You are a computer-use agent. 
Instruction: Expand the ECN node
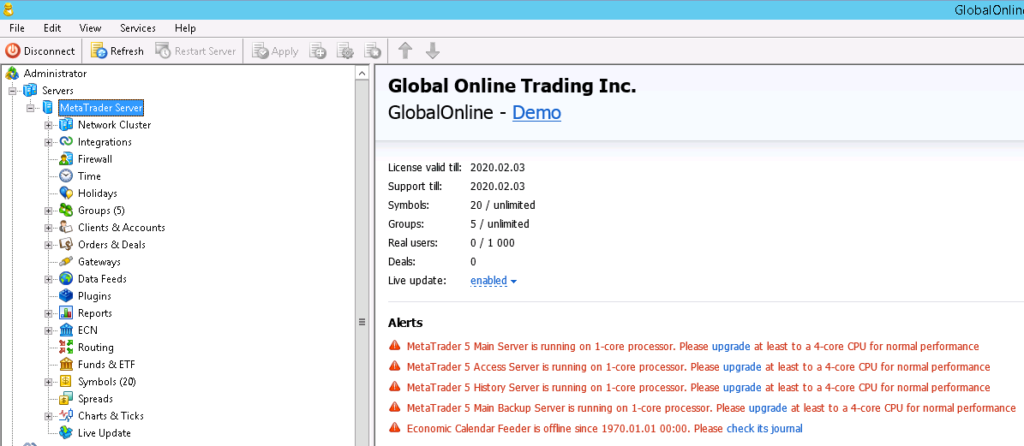[x=48, y=330]
